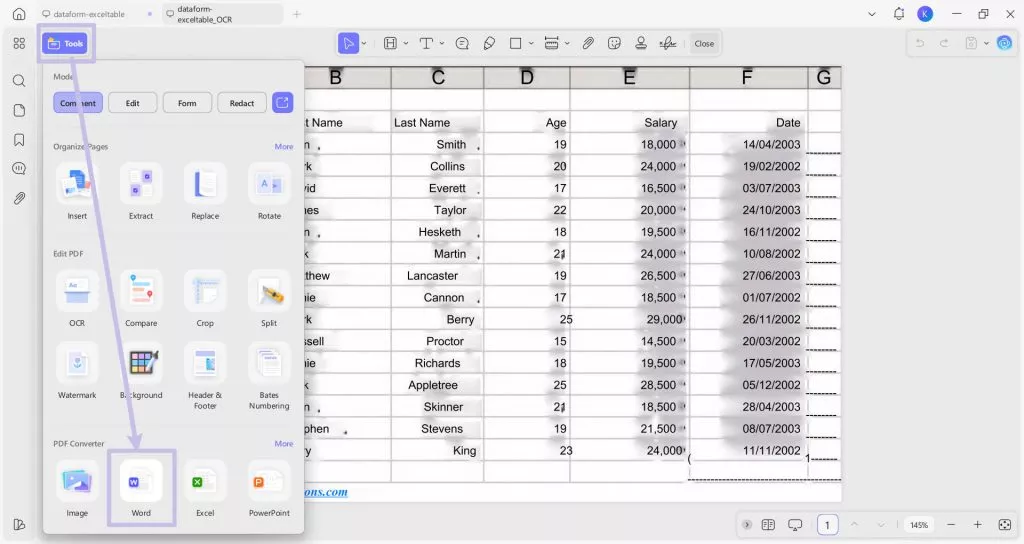Expand the Text tool dropdown arrow
The image size is (1024, 544).
coord(442,44)
